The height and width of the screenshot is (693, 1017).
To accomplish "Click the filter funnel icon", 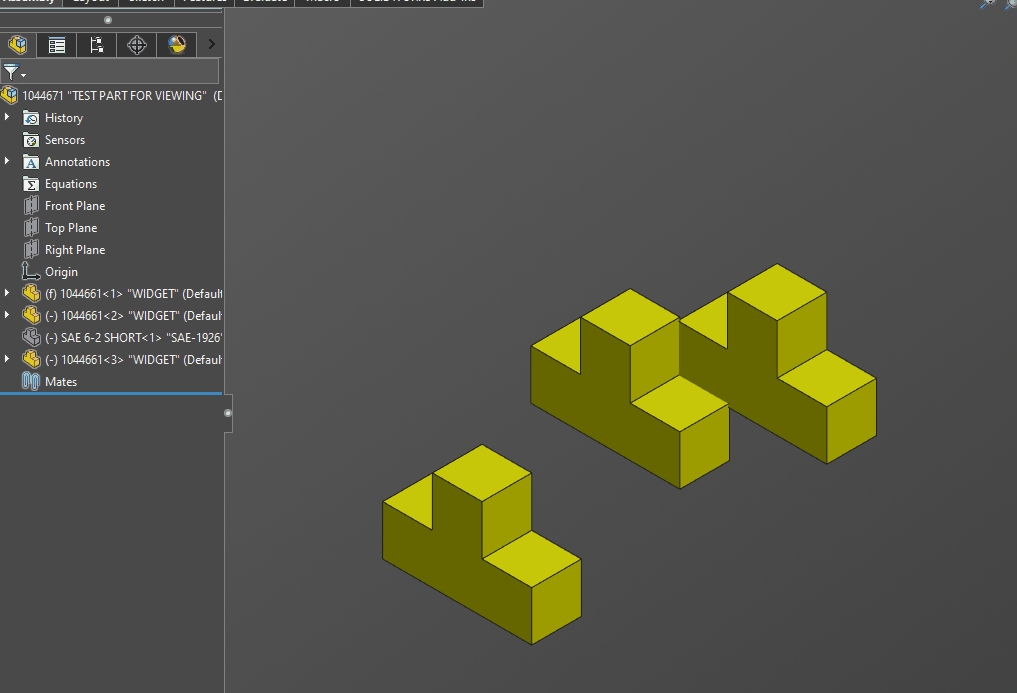I will coord(11,72).
